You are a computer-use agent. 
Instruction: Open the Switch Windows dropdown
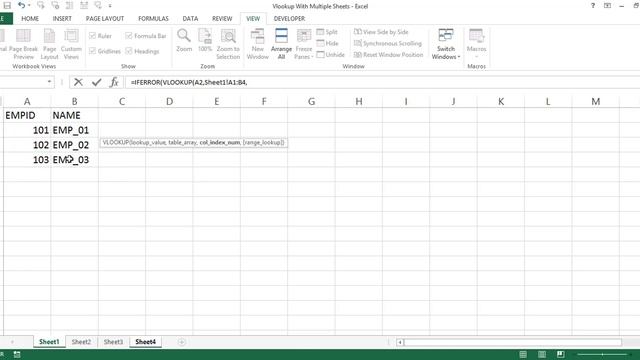[446, 44]
